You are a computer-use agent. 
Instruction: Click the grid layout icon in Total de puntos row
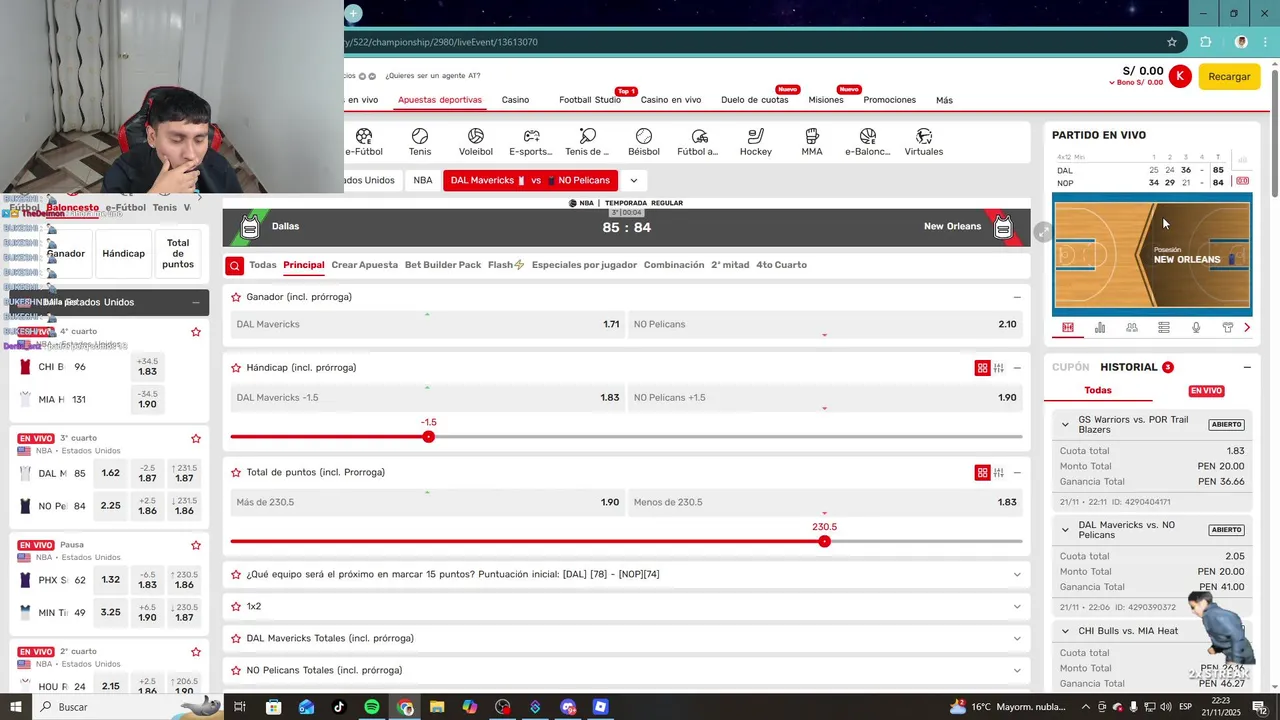(982, 473)
